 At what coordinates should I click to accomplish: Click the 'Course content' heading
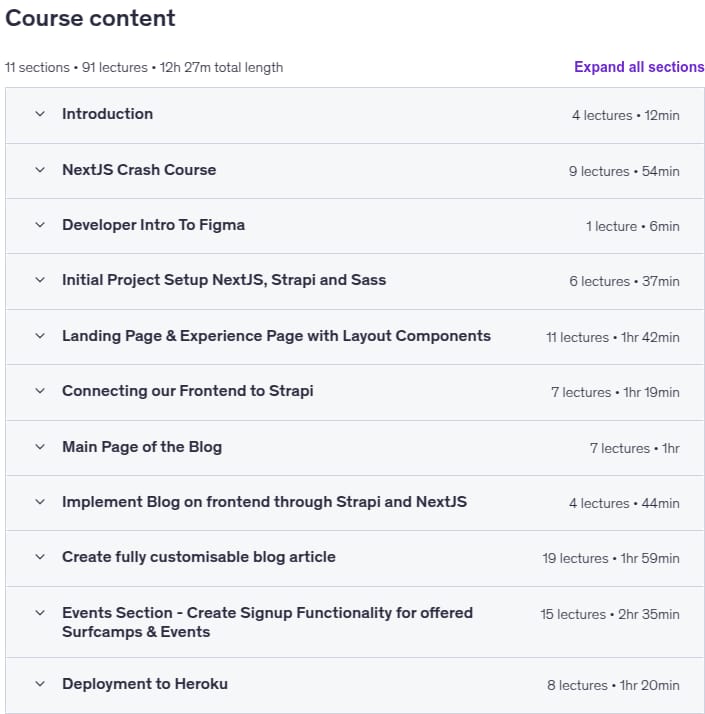click(90, 19)
